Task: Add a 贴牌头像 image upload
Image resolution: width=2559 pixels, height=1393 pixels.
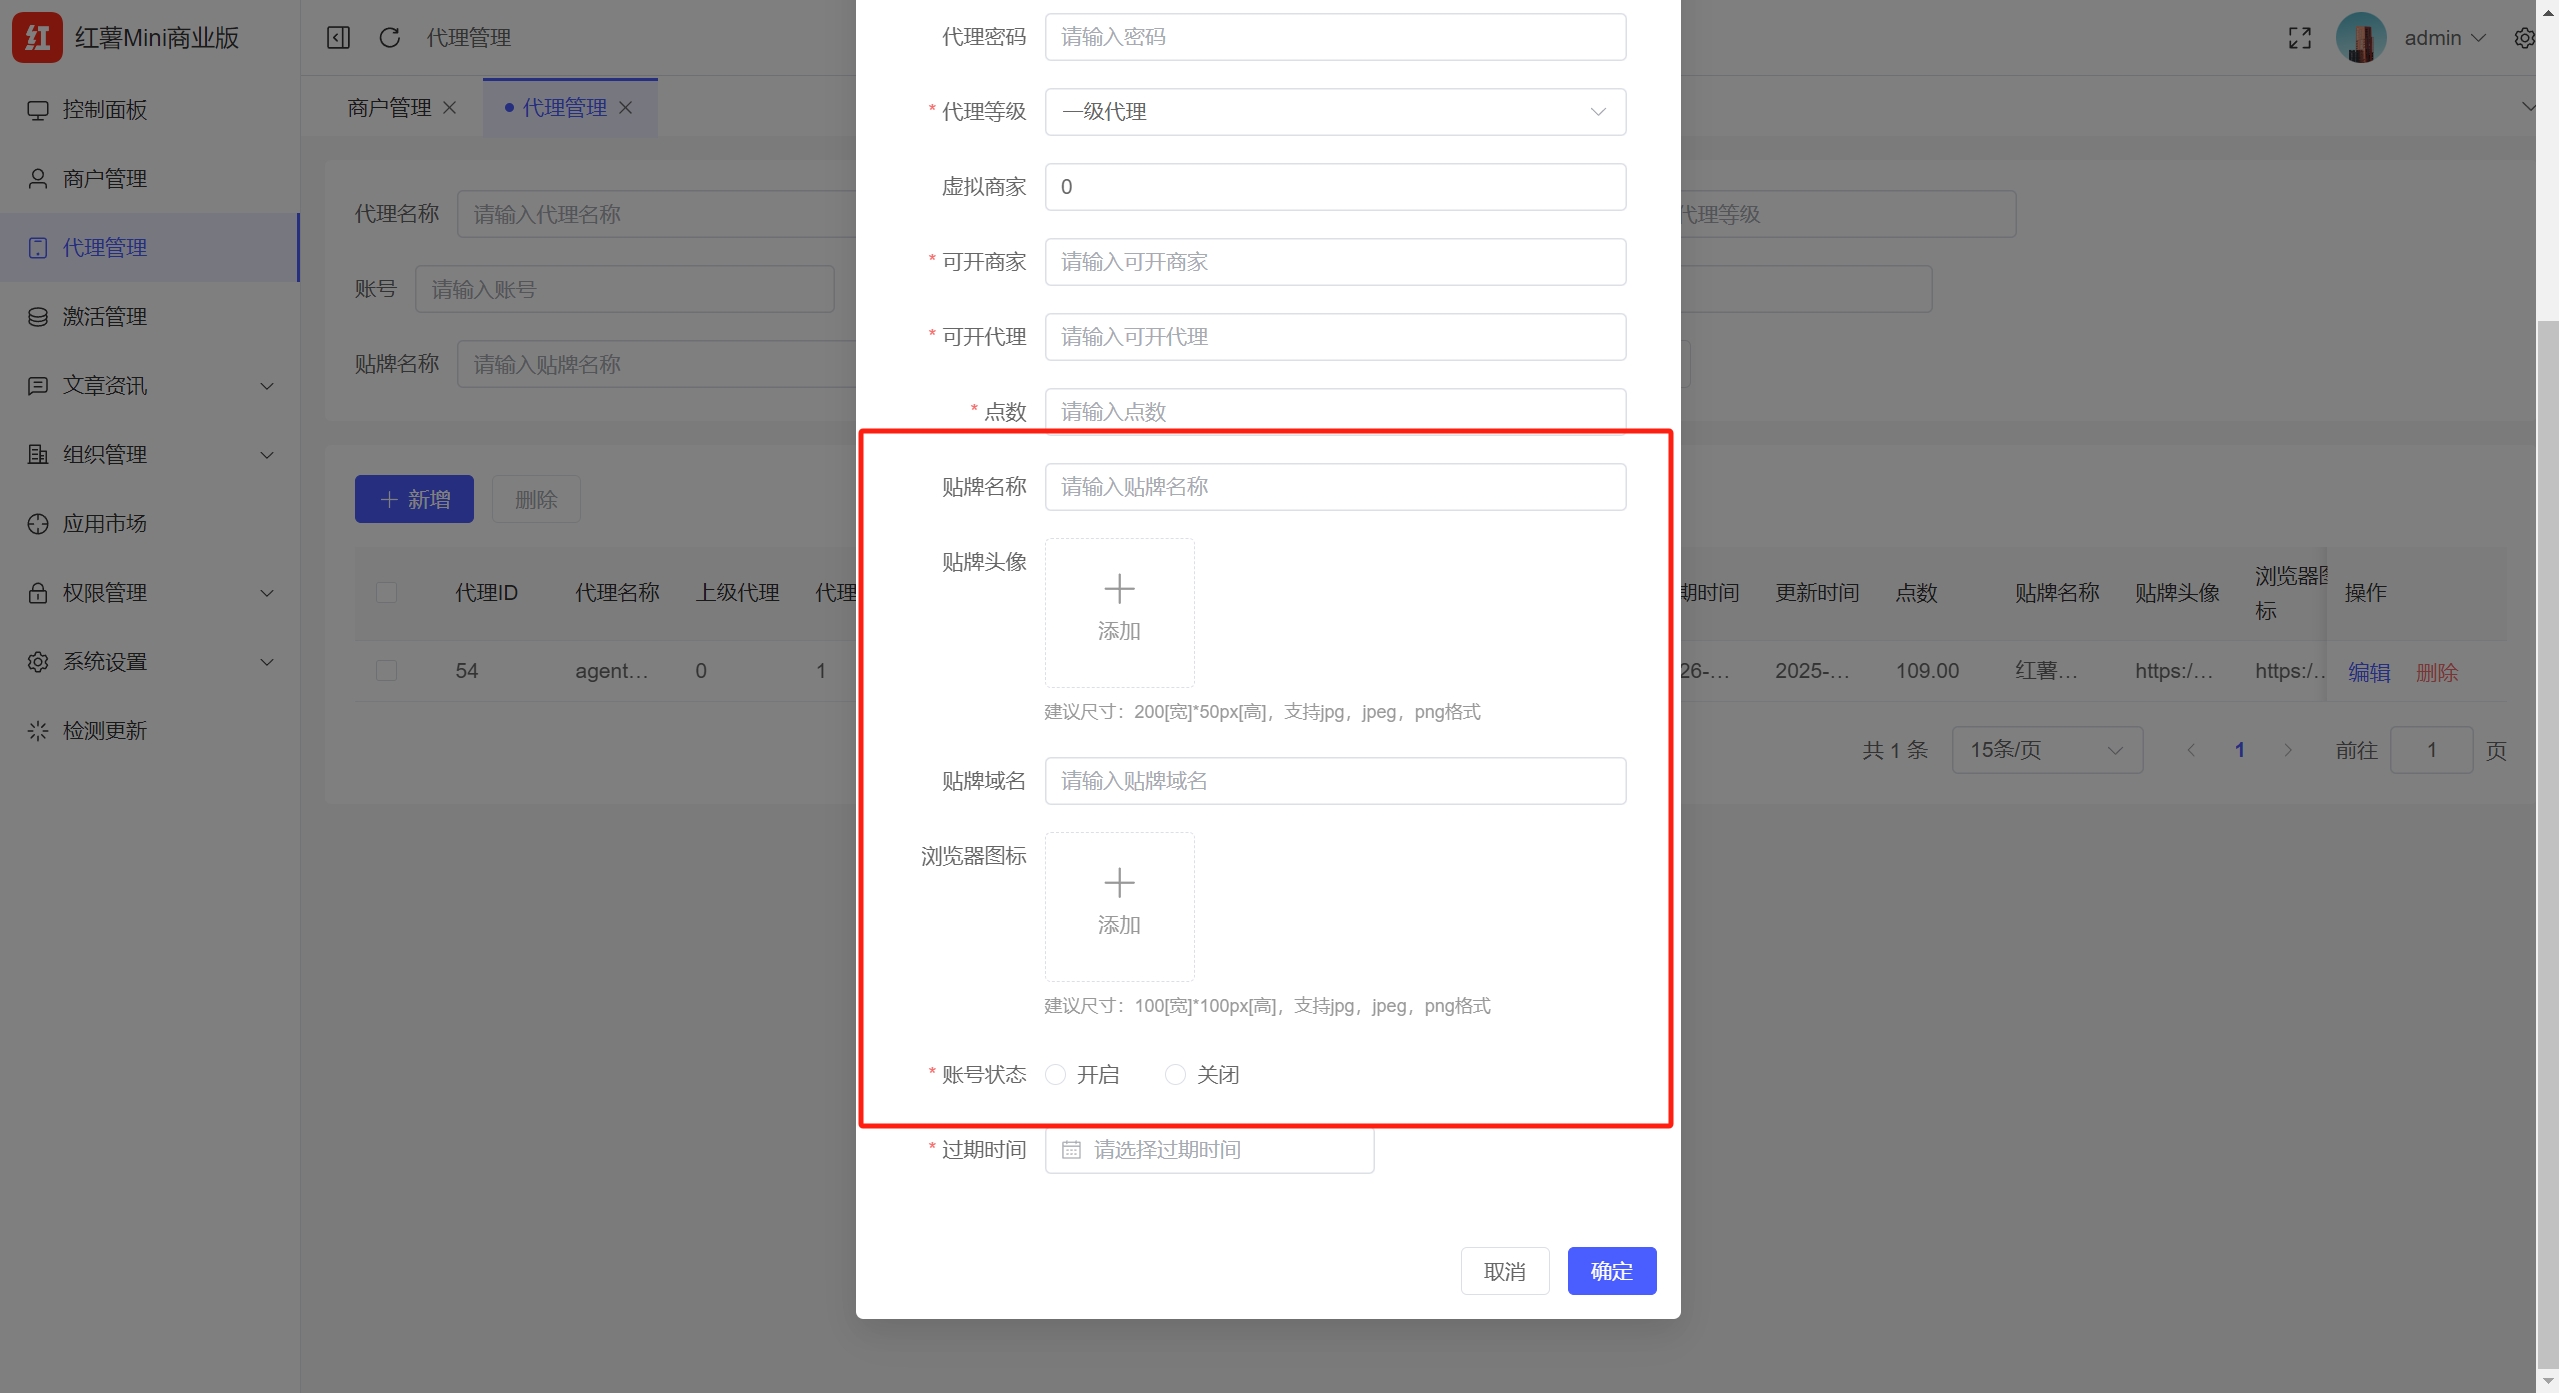Action: [1118, 612]
